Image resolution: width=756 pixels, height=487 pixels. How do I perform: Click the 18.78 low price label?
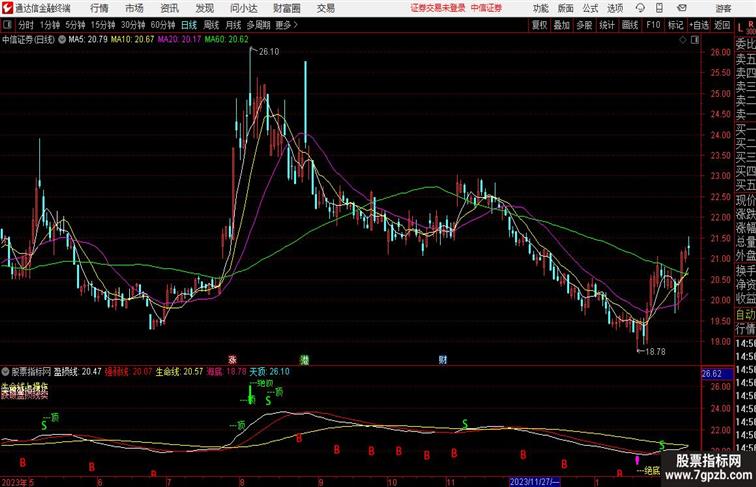point(655,352)
